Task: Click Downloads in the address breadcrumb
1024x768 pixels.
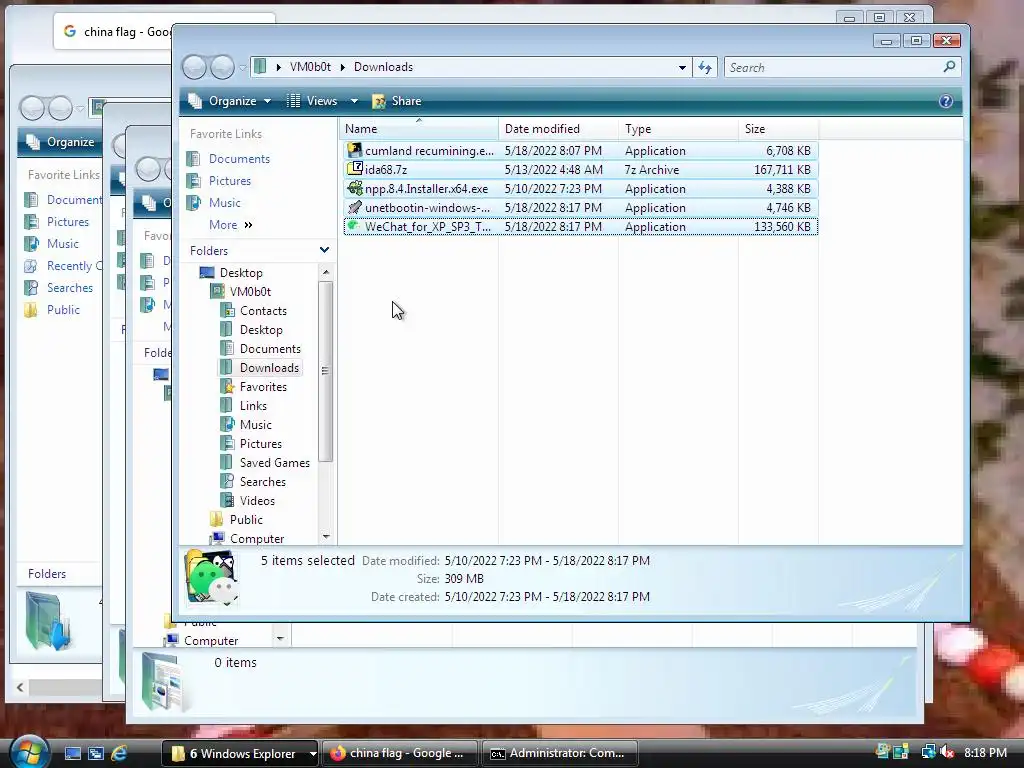Action: (x=383, y=67)
